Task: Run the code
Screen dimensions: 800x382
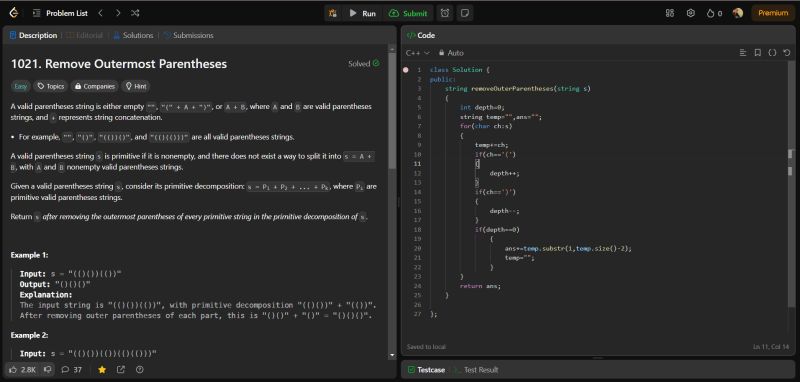Action: [362, 13]
